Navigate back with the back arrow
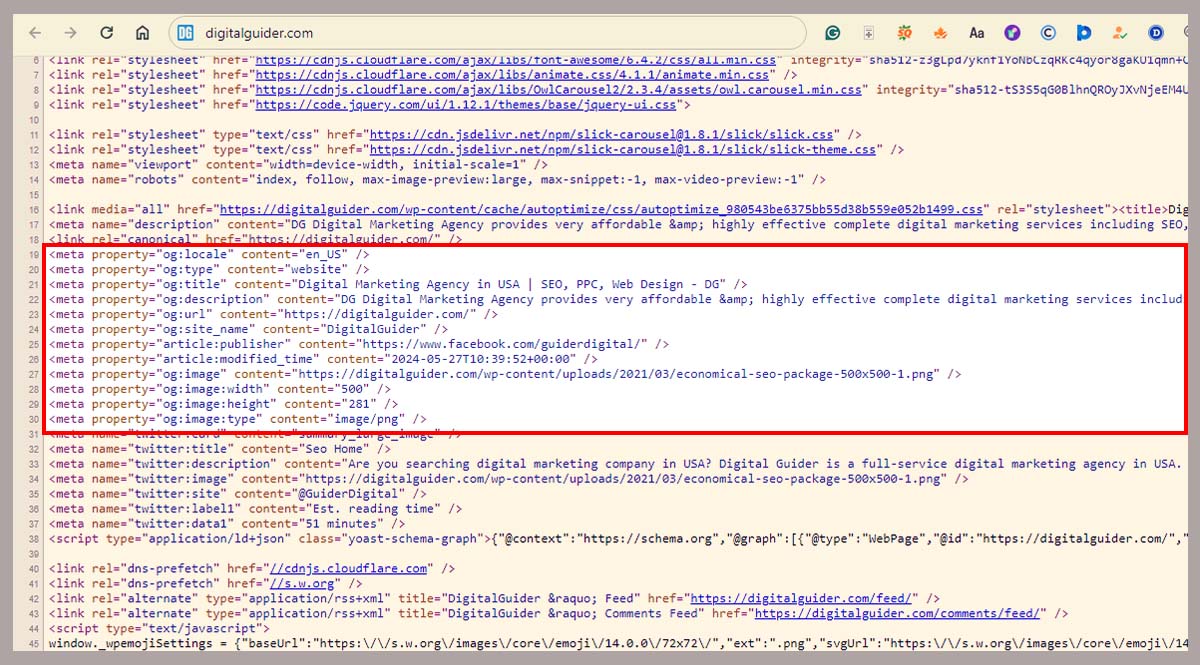 [35, 32]
